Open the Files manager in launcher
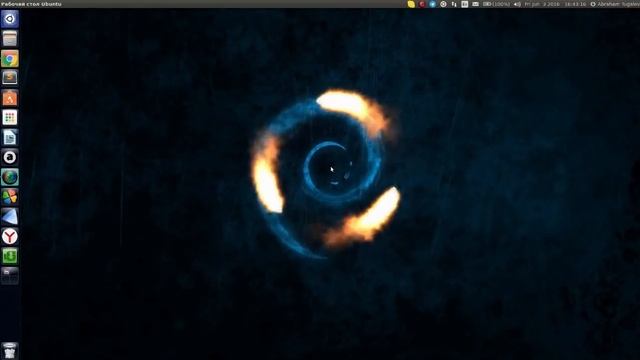The height and width of the screenshot is (360, 640). point(9,39)
